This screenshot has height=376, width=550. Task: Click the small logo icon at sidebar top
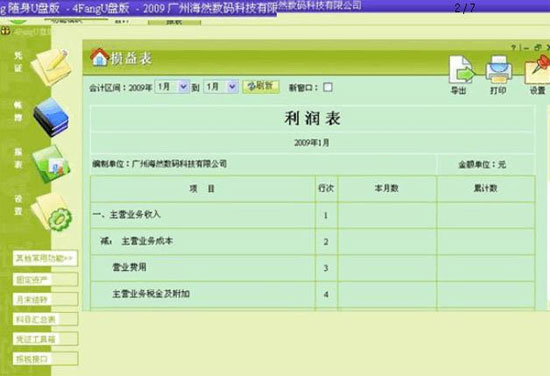[5, 31]
